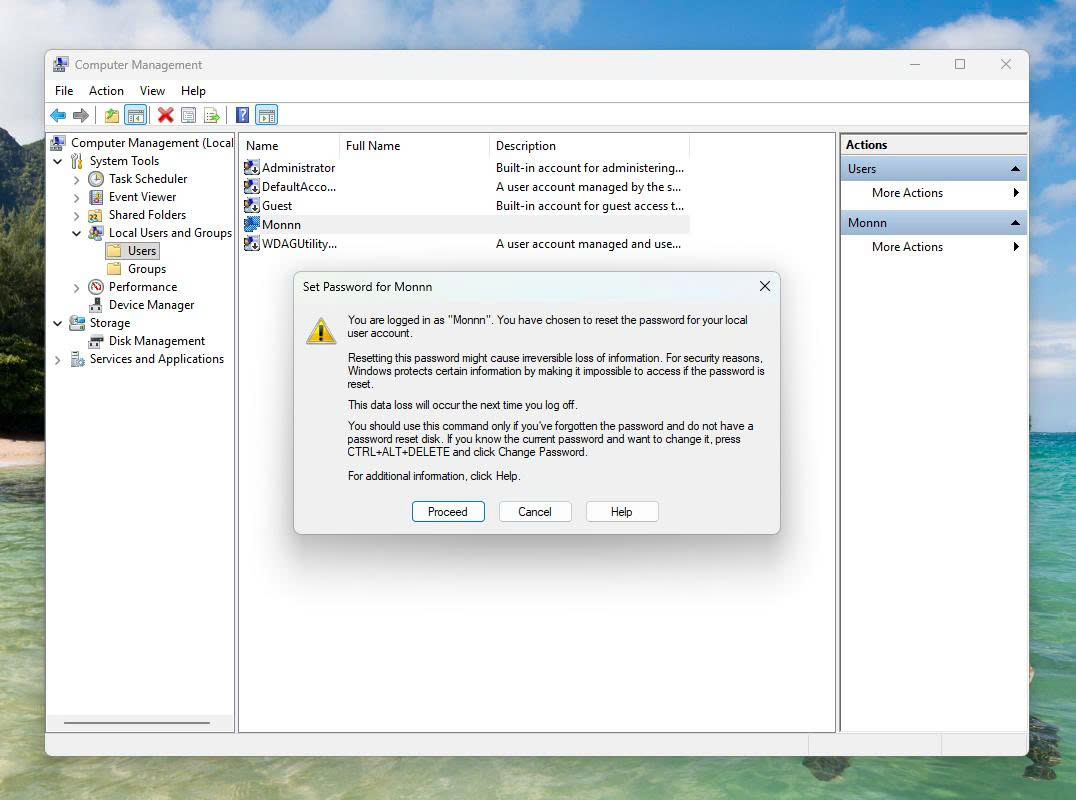The width and height of the screenshot is (1076, 800).
Task: Click Help button in Set Password dialog
Action: click(x=622, y=512)
